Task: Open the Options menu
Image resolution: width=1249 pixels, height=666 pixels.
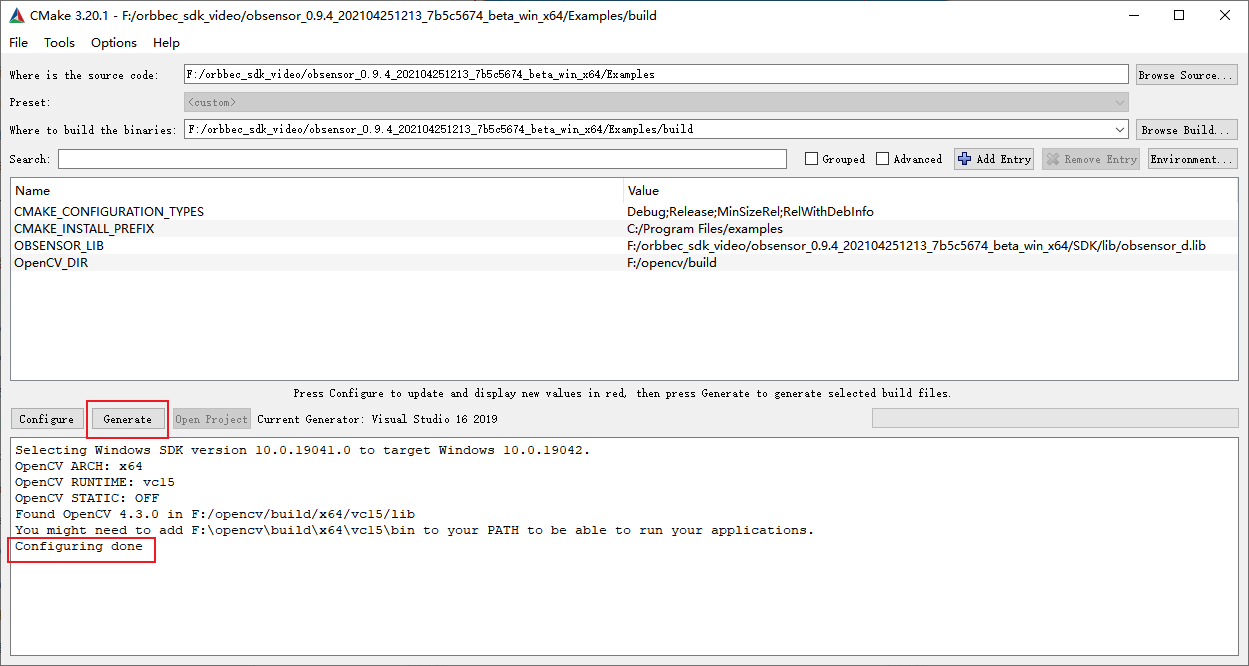Action: click(x=114, y=43)
